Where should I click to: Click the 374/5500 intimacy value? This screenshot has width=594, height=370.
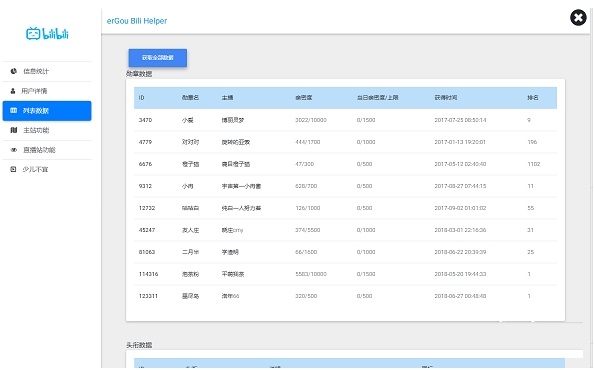coord(308,230)
